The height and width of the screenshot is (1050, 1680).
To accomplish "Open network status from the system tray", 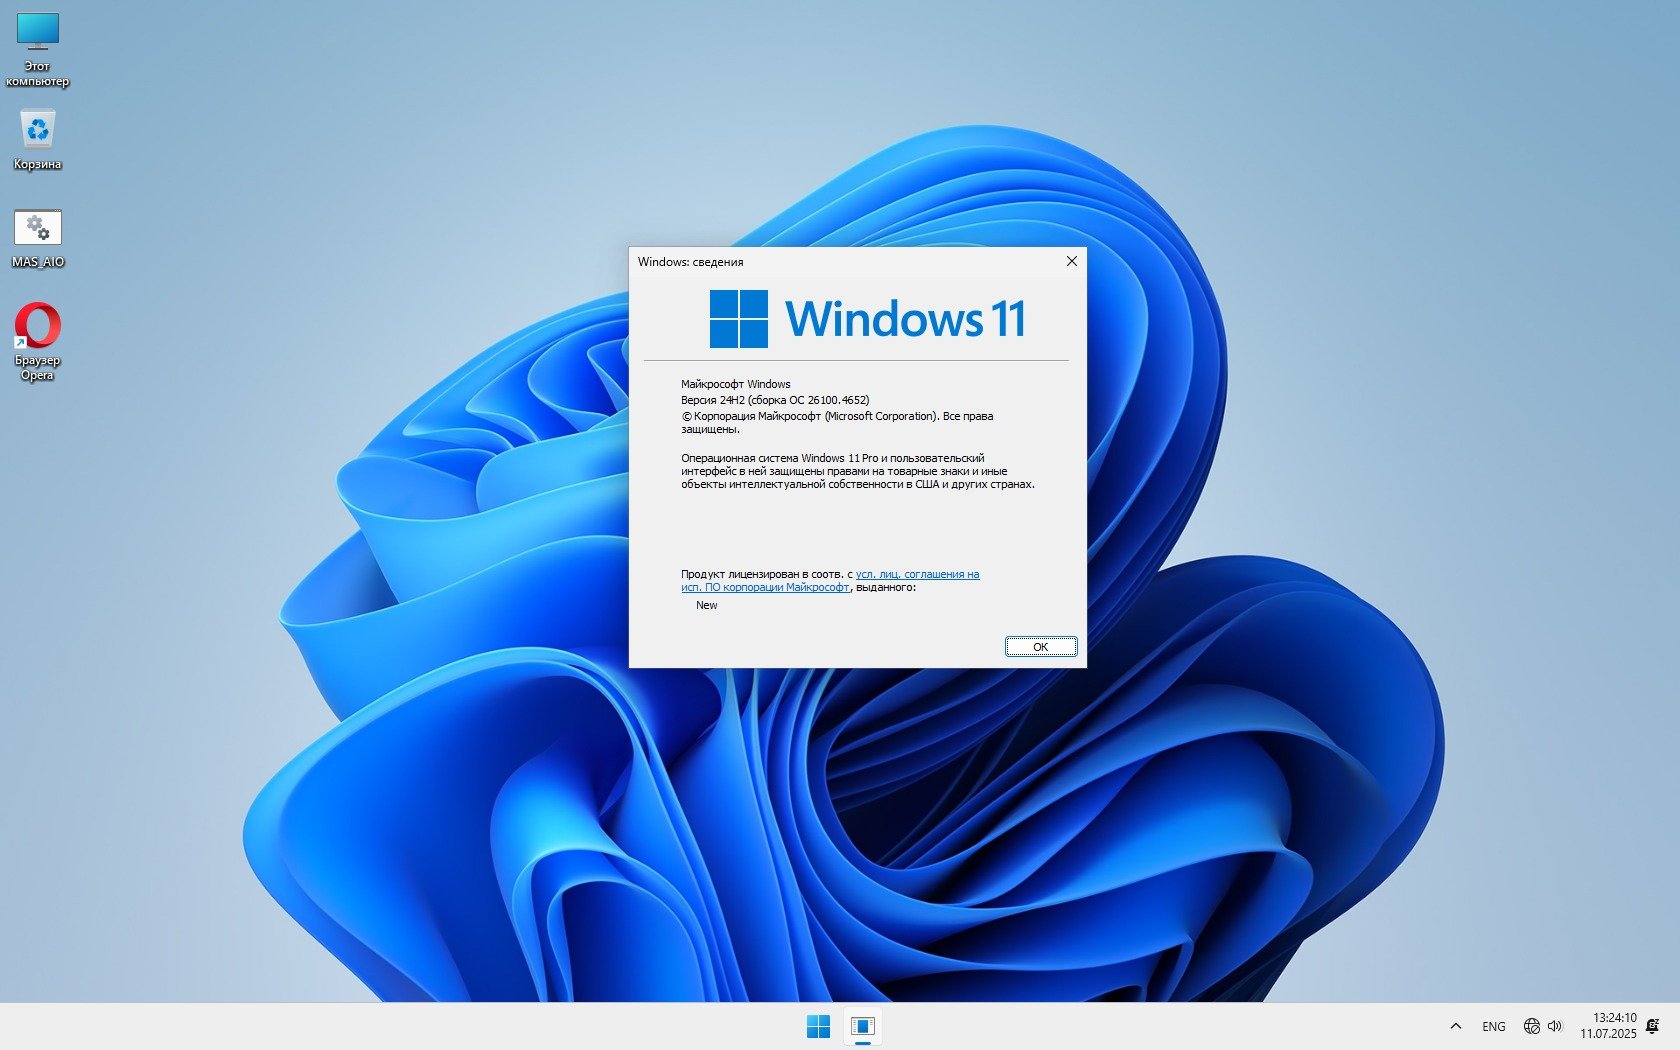I will 1531,1026.
